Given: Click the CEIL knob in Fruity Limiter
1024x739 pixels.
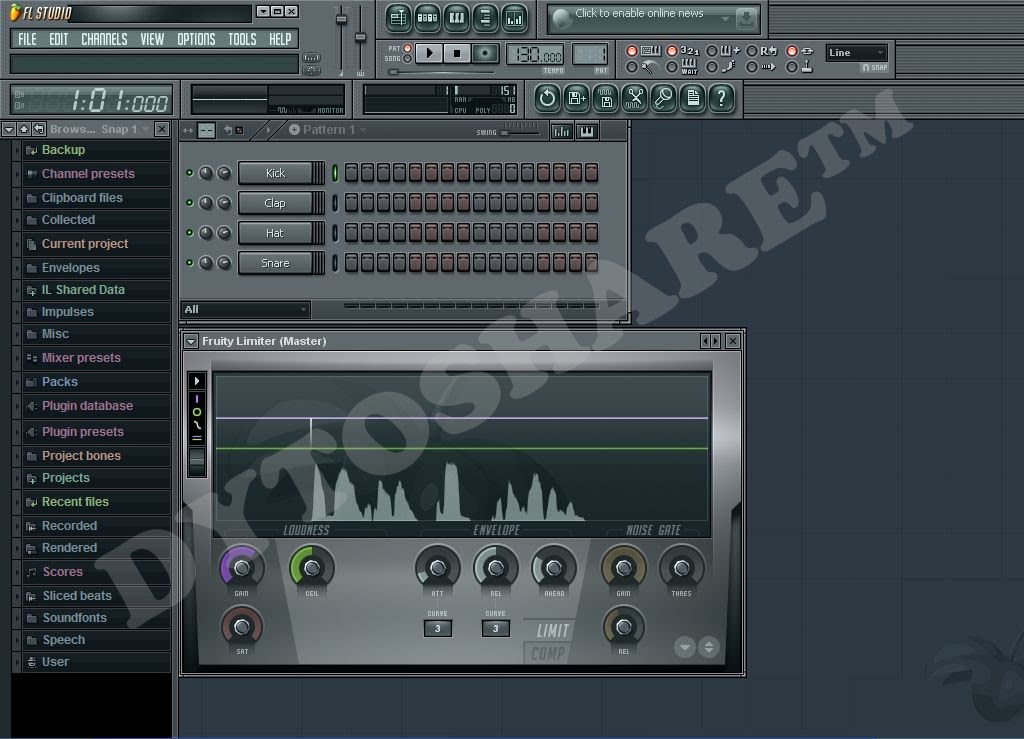Looking at the screenshot, I should 312,567.
